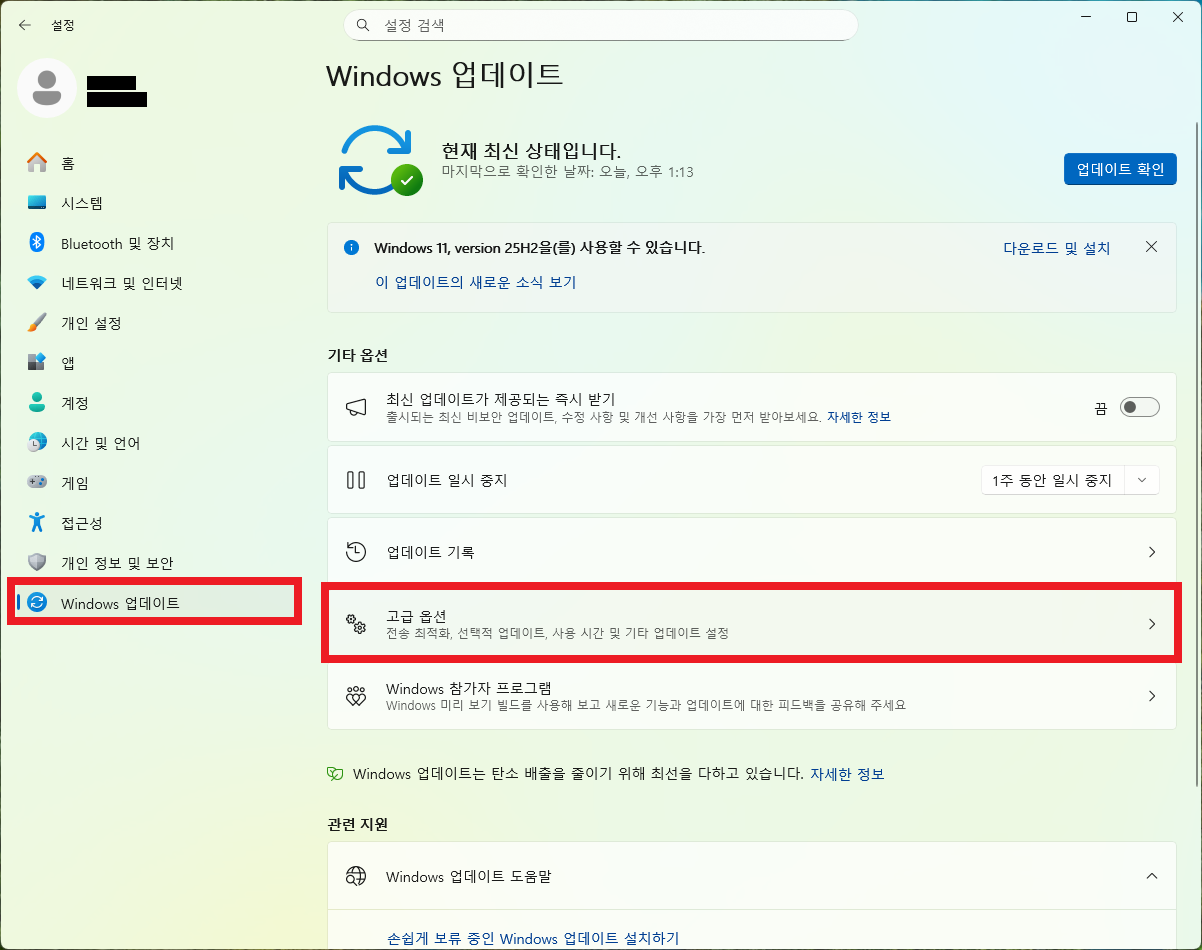Open the 계정 person icon
This screenshot has width=1202, height=950.
37,403
